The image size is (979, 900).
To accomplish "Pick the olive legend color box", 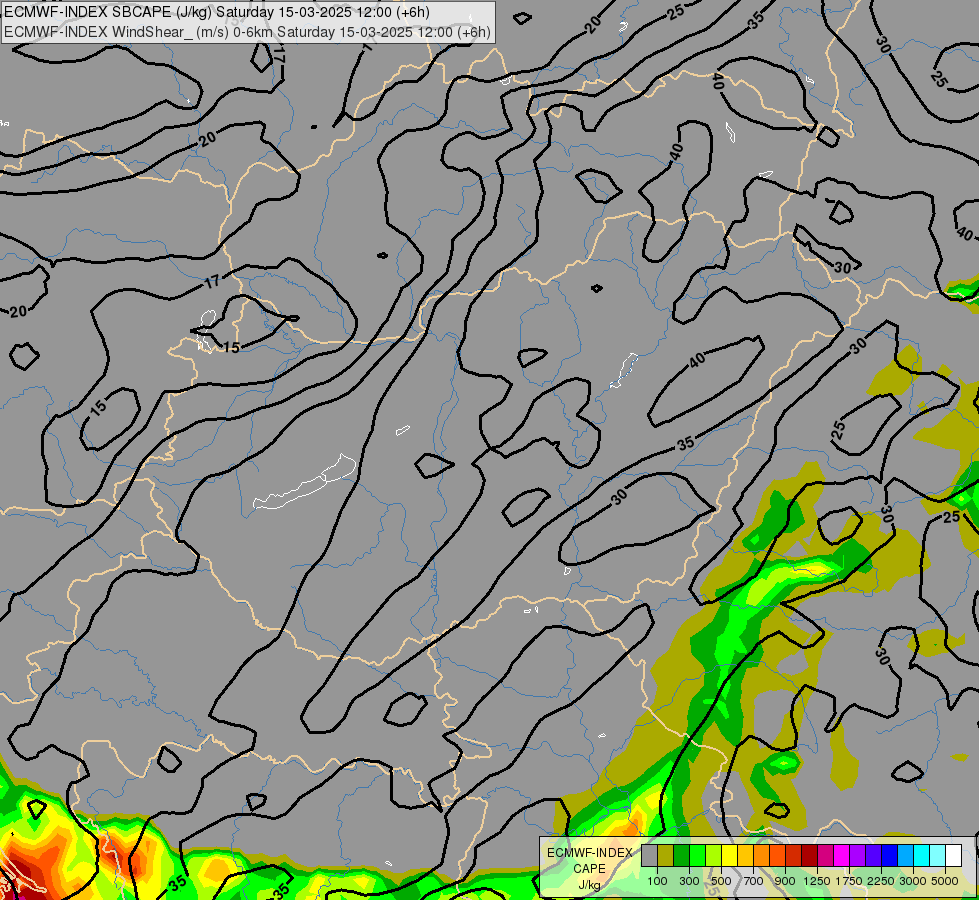I will point(666,856).
